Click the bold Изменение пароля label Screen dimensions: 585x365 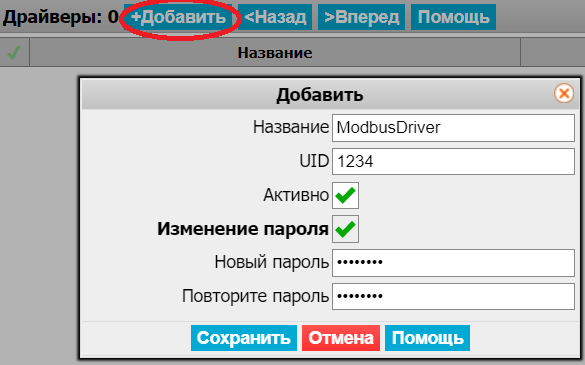243,229
